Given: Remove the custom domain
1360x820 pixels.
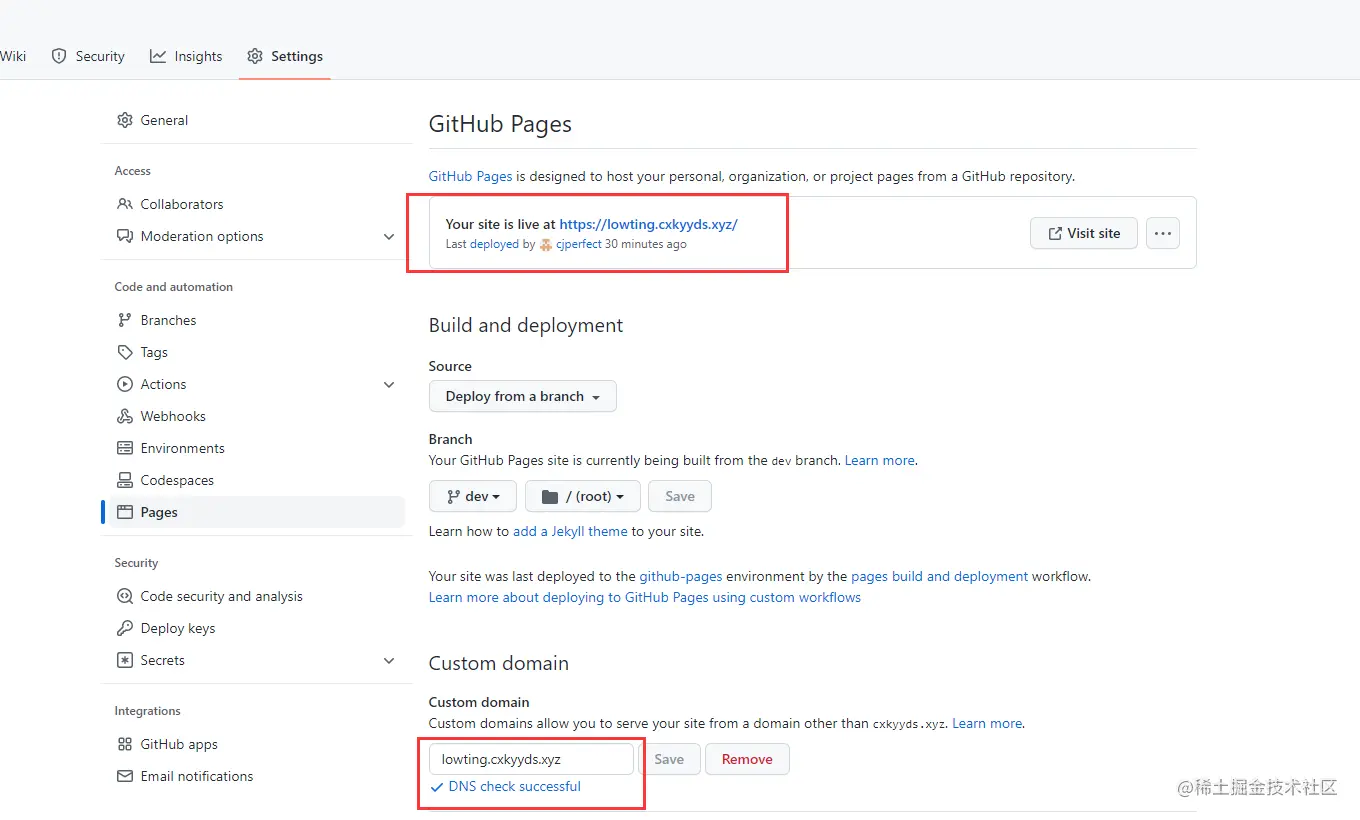Looking at the screenshot, I should pyautogui.click(x=747, y=759).
